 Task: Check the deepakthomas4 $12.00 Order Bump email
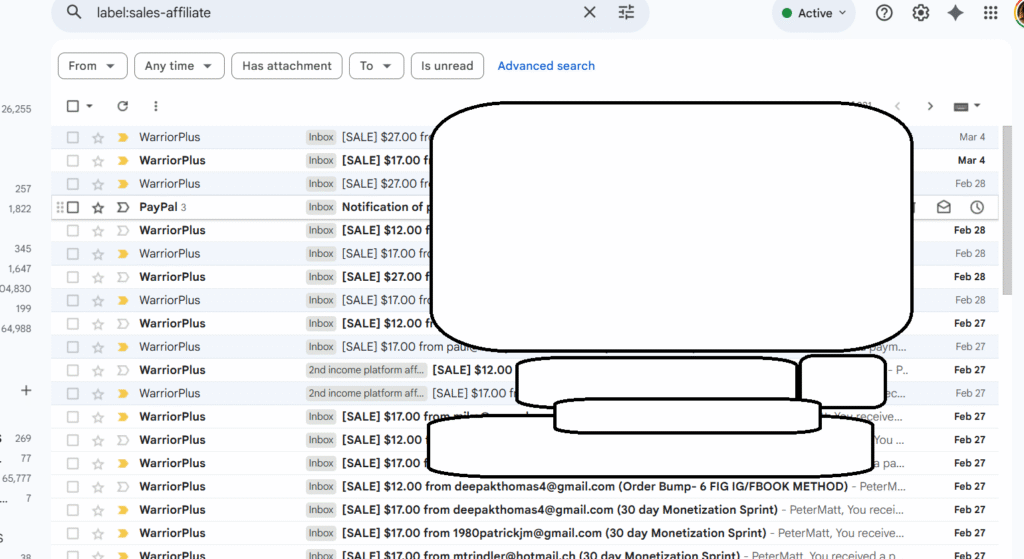72,487
